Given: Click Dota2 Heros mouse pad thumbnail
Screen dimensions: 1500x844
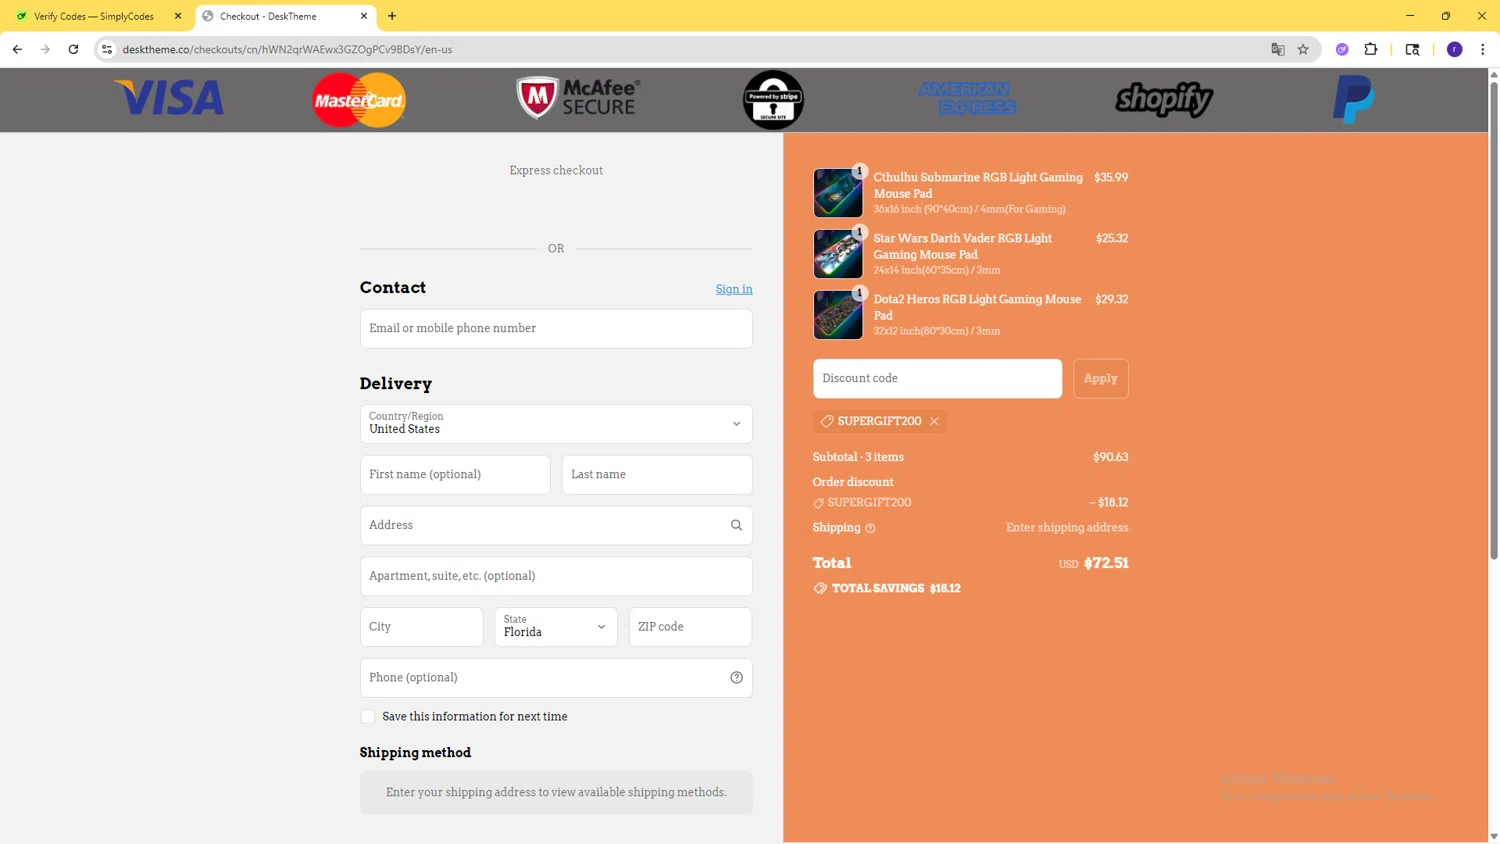Looking at the screenshot, I should 838,315.
